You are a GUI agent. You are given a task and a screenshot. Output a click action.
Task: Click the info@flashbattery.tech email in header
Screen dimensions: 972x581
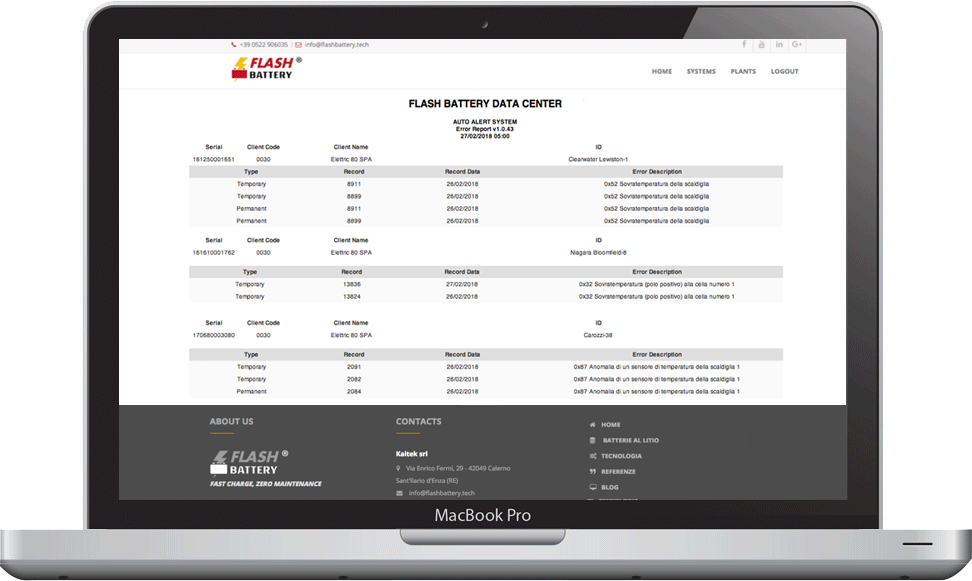pos(337,45)
